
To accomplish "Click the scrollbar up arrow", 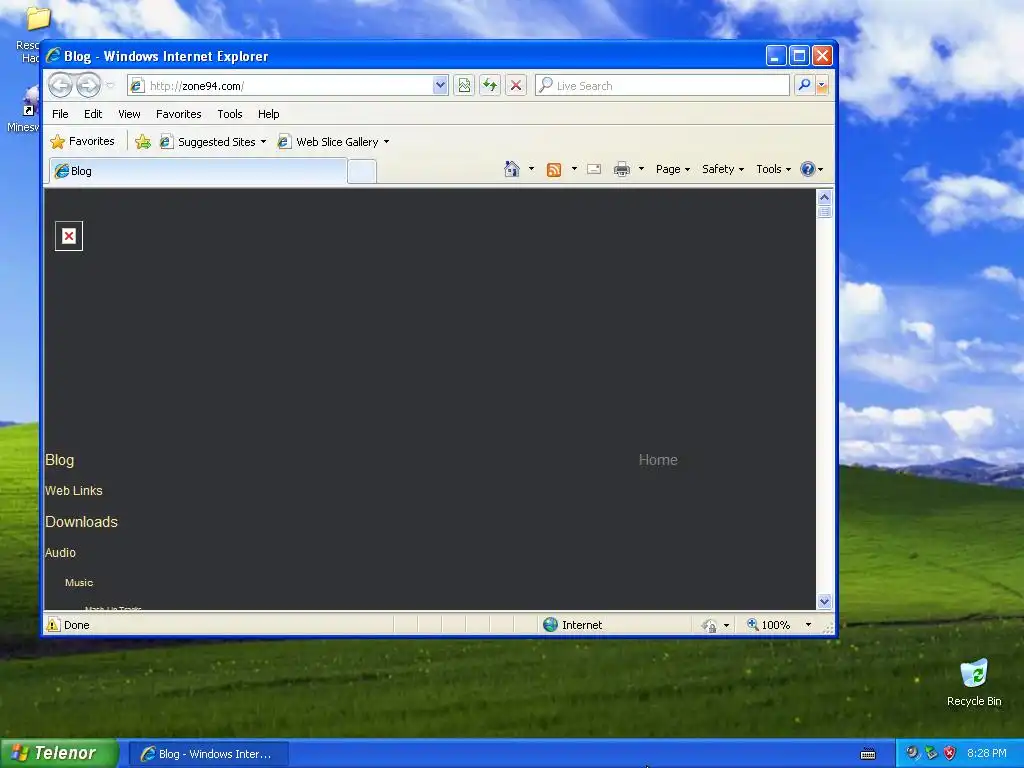I will pos(824,197).
